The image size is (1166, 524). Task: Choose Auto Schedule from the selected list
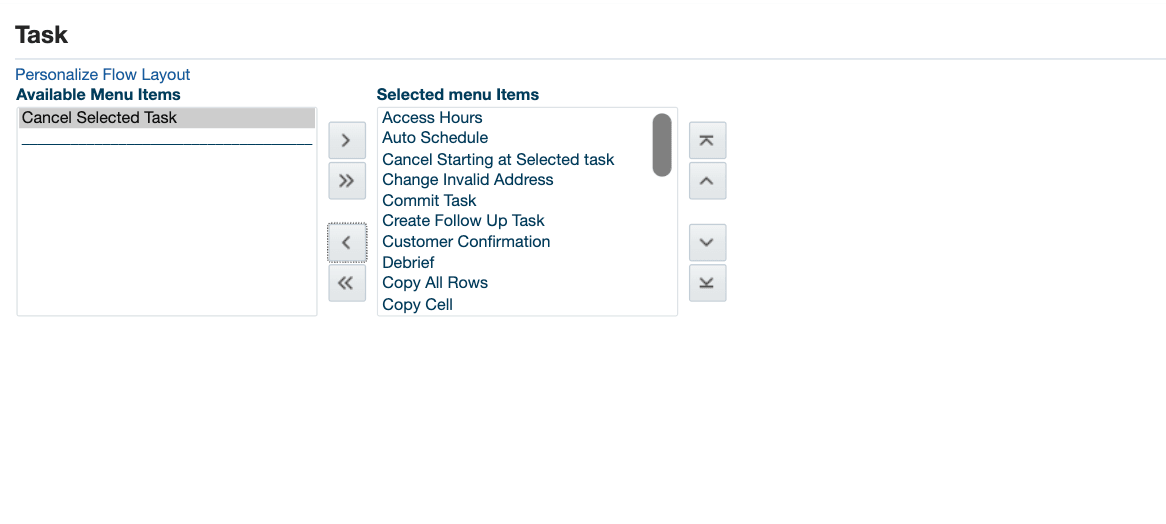tap(435, 138)
